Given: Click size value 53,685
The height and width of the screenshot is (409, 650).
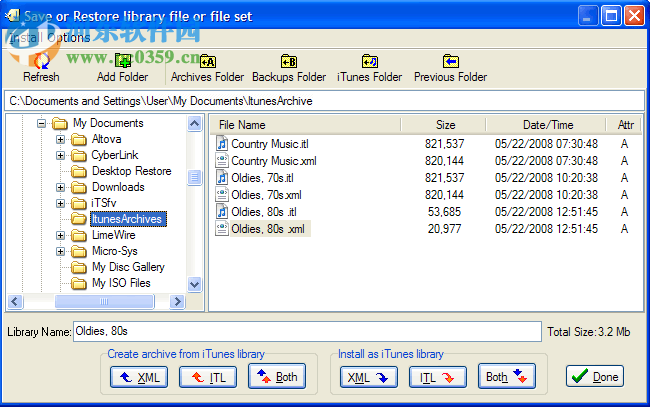Looking at the screenshot, I should (x=444, y=212).
